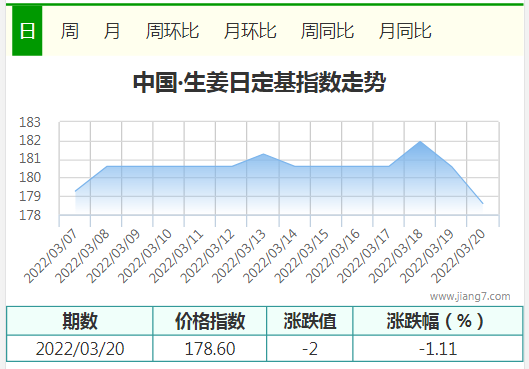529x369 pixels.
Task: Click the -1.11 percent change cell
Action: coord(438,348)
